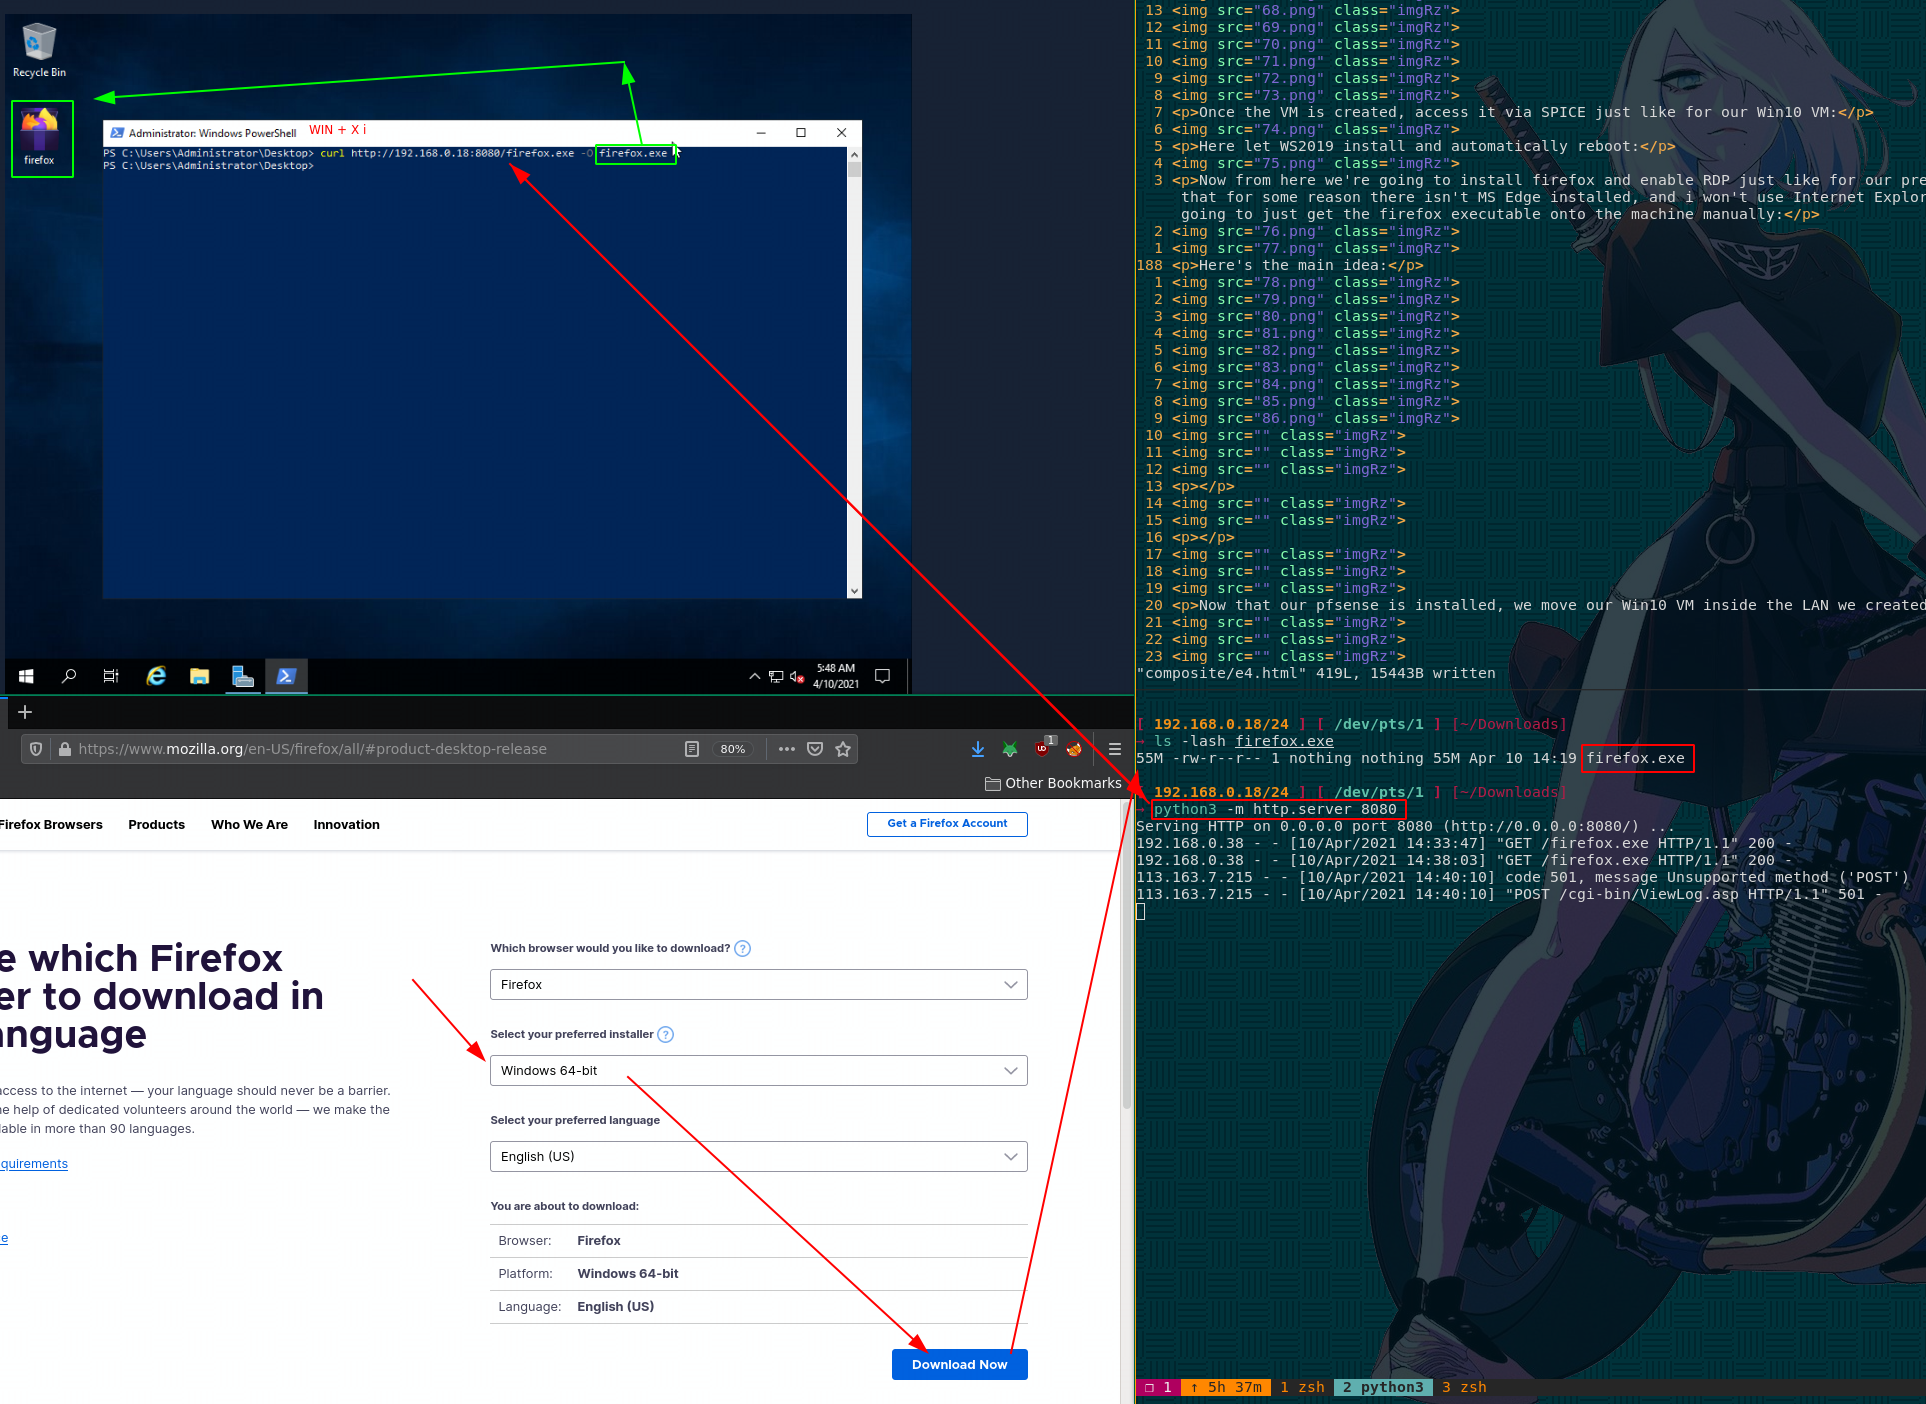Click the PowerShell vertical scrollbar down arrow

pyautogui.click(x=854, y=591)
